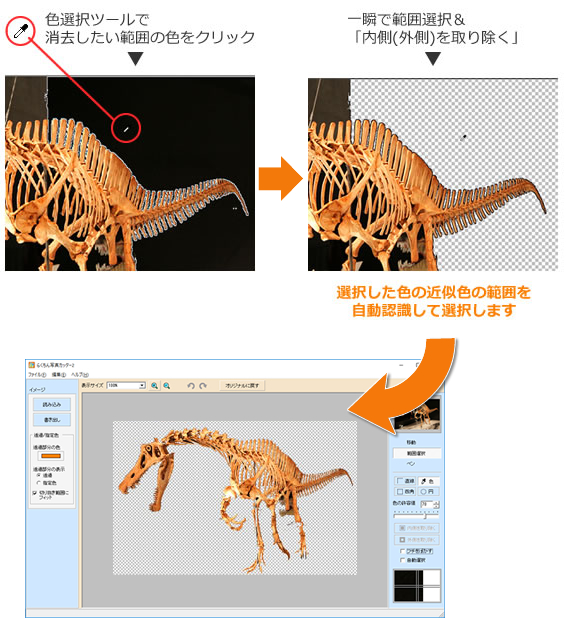Open the ファイル menu

point(37,374)
